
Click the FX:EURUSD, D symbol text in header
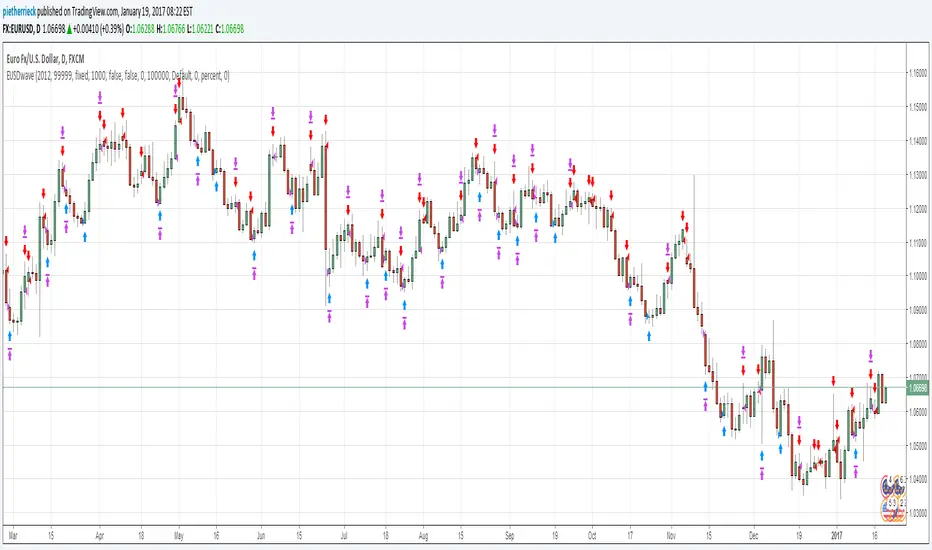[21, 29]
